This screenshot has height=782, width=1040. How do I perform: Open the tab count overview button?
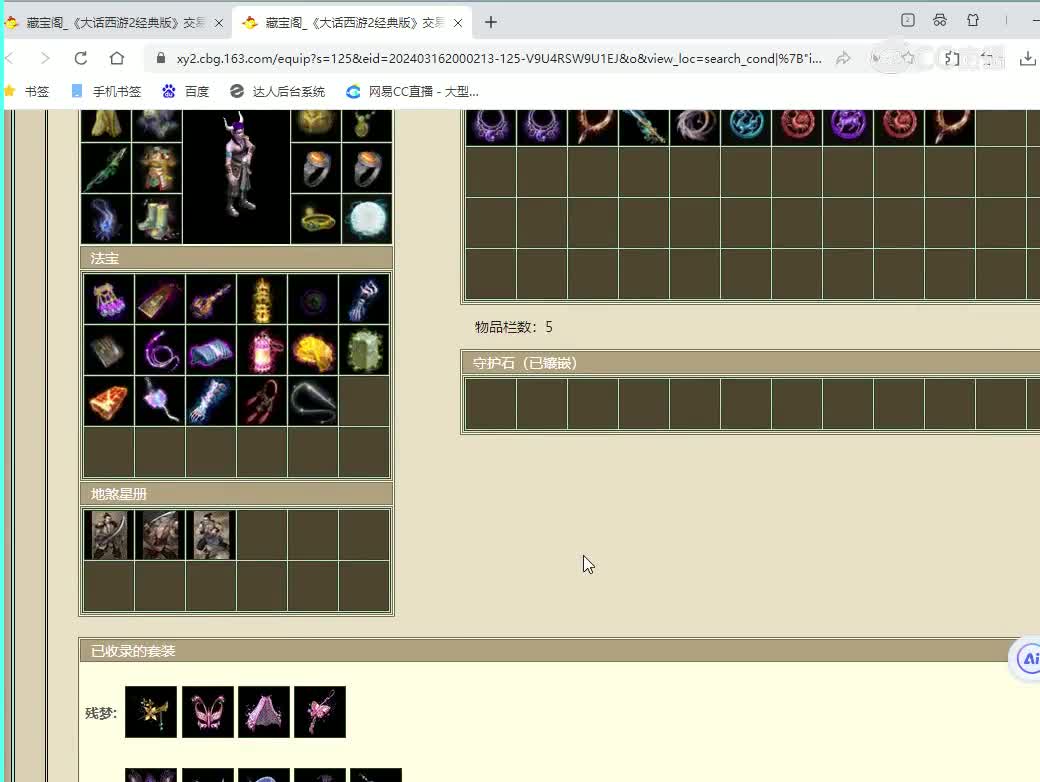click(908, 20)
